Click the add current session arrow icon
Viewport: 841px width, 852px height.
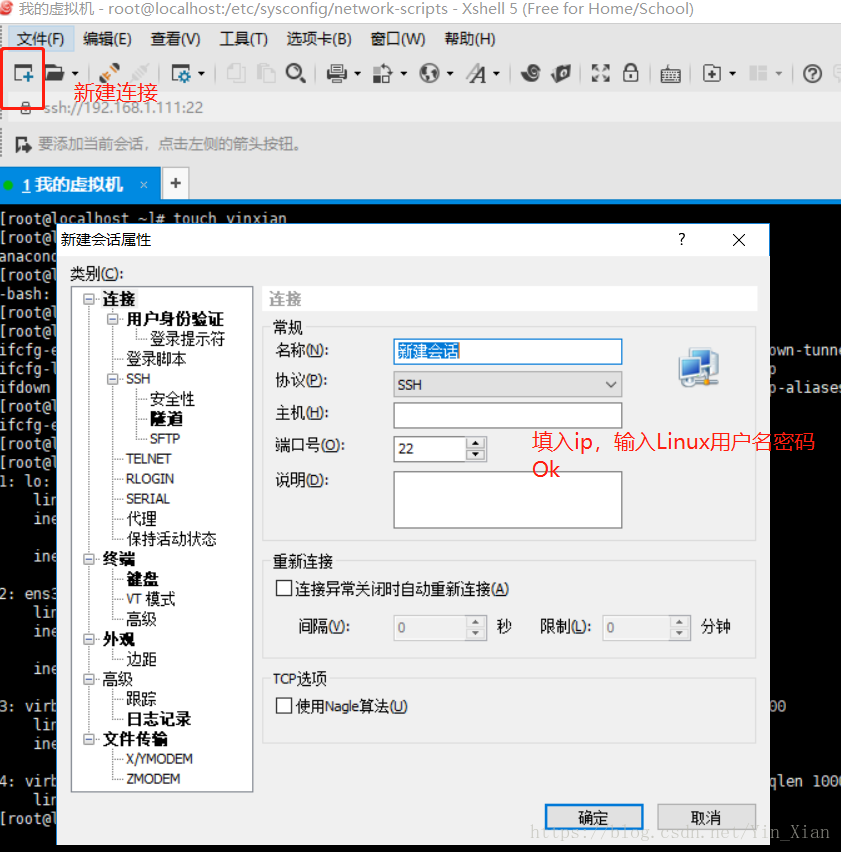23,145
